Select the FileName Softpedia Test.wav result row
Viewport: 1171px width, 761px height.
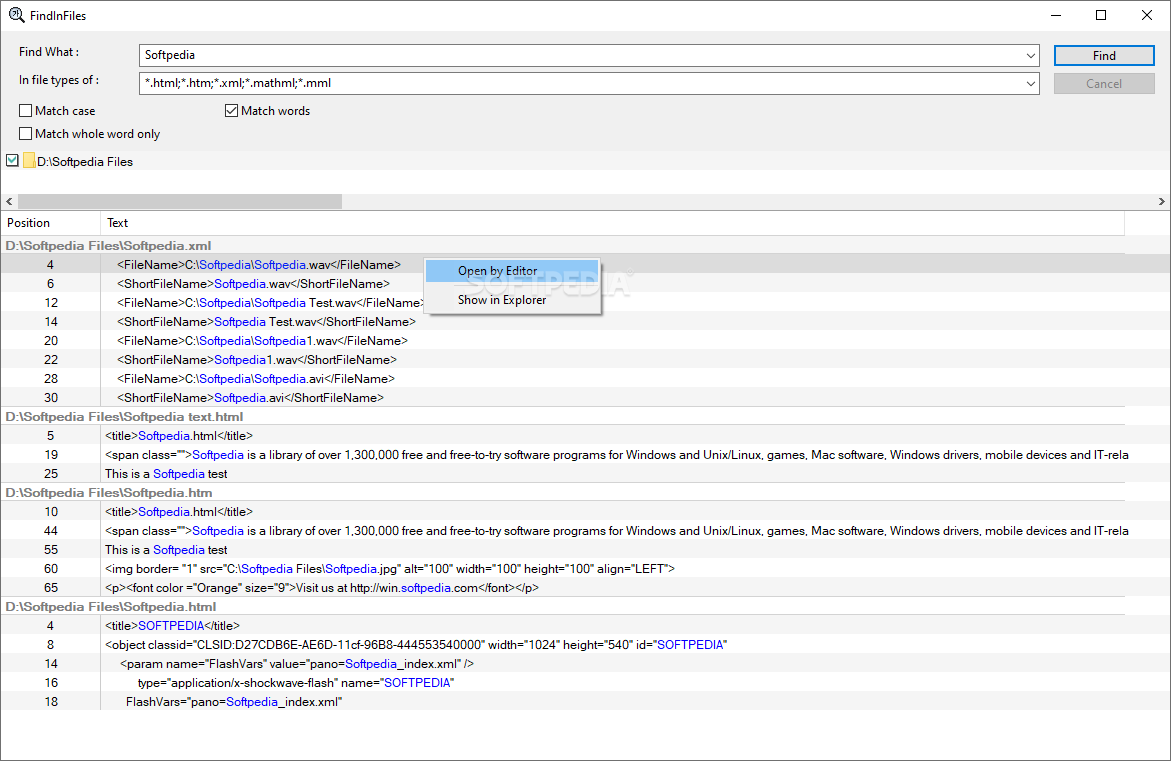586,302
